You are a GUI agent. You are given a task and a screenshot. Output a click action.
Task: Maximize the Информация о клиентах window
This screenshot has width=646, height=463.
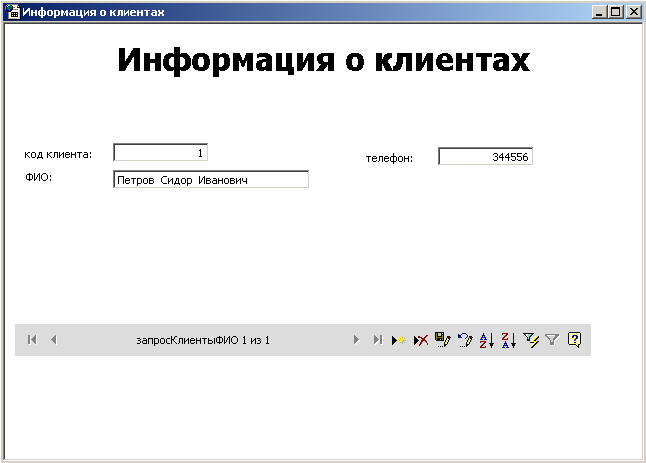click(616, 12)
